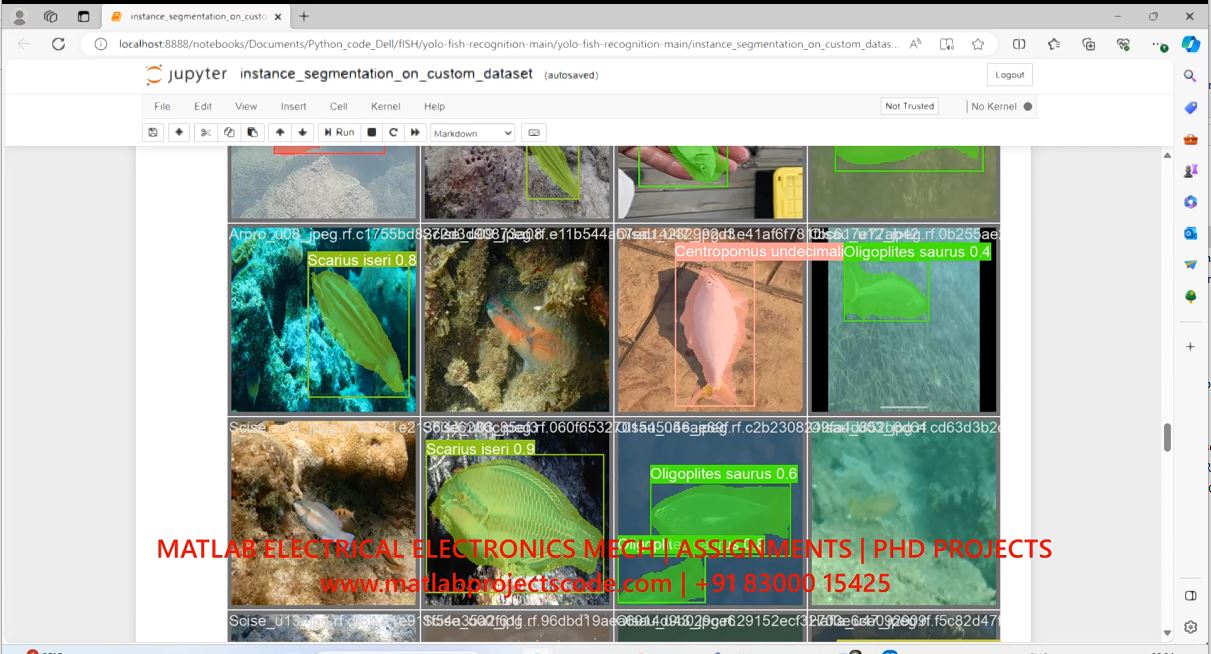Screen dimensions: 1211x654
Task: Open browser Collections
Action: point(1089,44)
